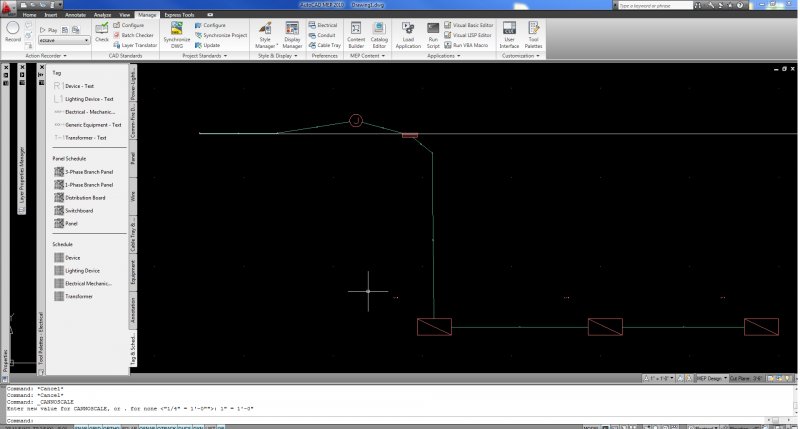Click the search keyword input field
800x429 pixels.
click(655, 5)
